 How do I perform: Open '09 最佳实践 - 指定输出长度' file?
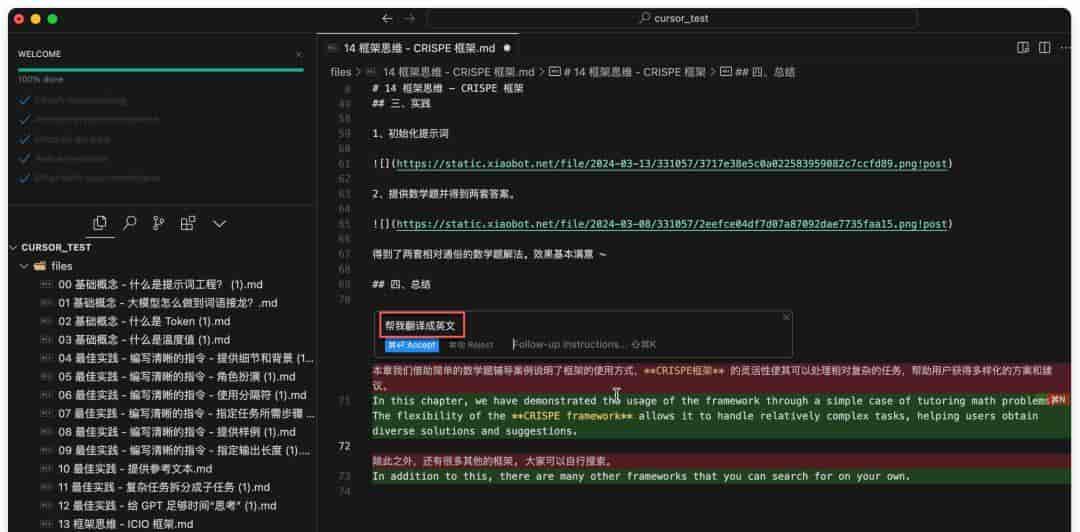click(x=184, y=451)
